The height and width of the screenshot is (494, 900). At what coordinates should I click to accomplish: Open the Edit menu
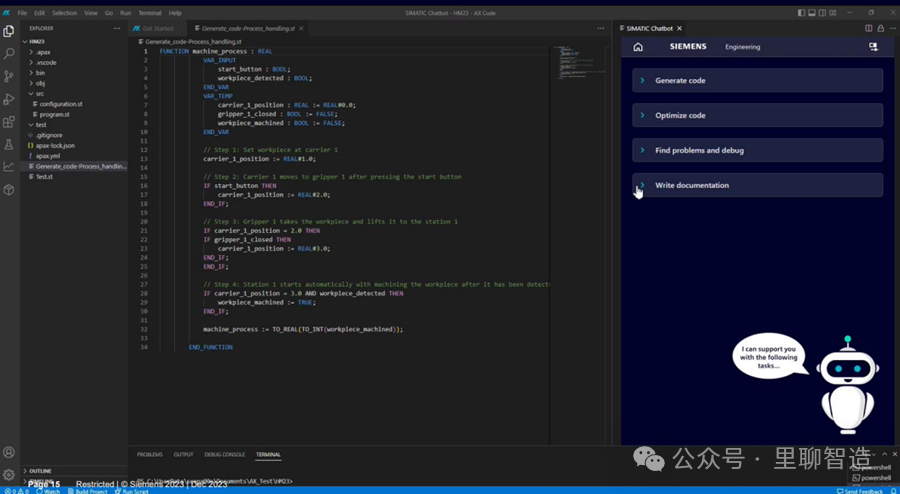tap(39, 13)
